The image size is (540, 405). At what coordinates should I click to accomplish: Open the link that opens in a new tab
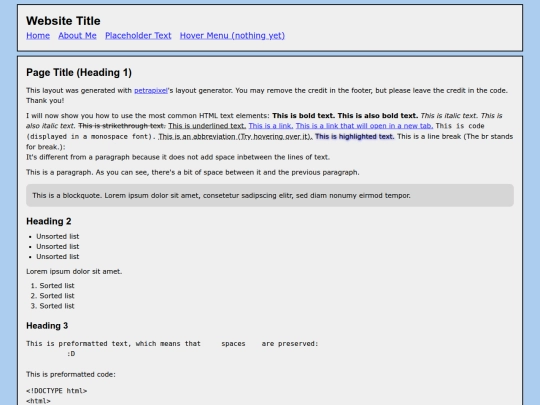pos(364,126)
